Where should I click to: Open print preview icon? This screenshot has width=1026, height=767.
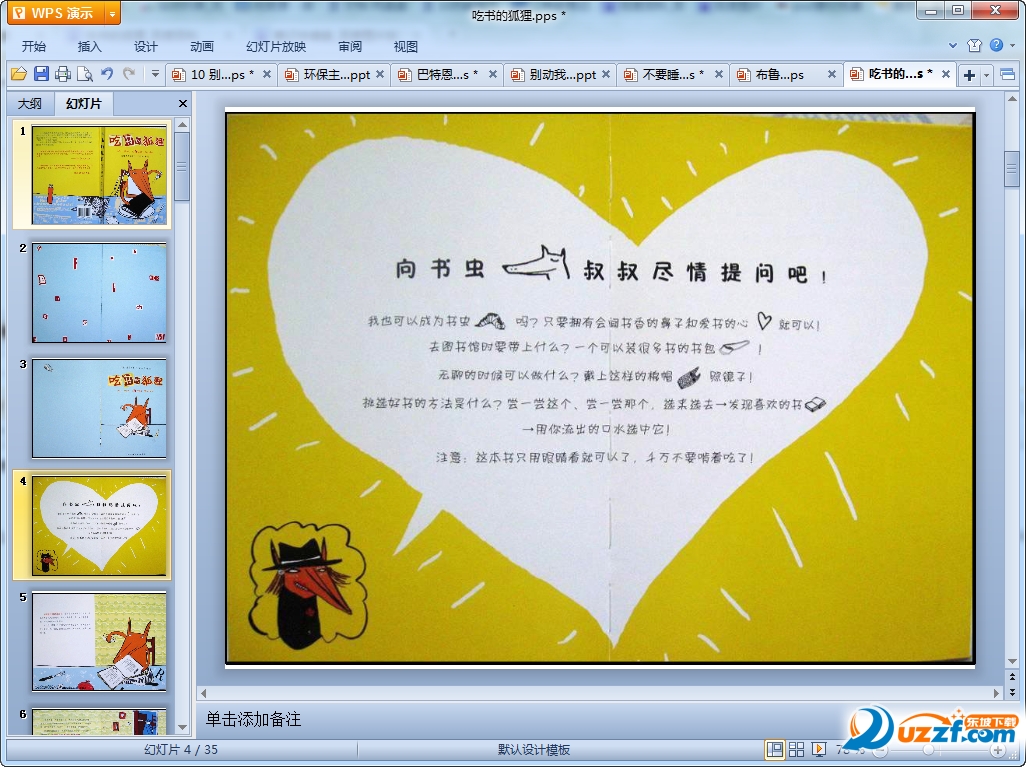point(84,74)
